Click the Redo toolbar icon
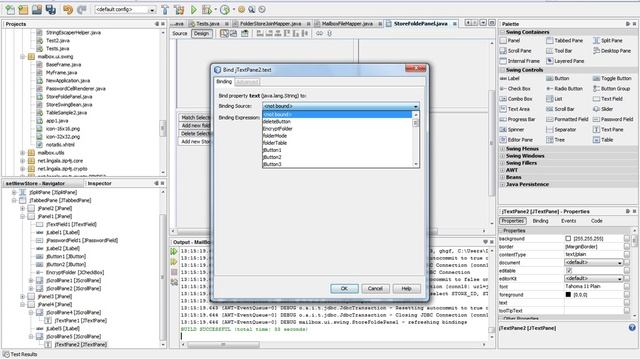 (82, 9)
